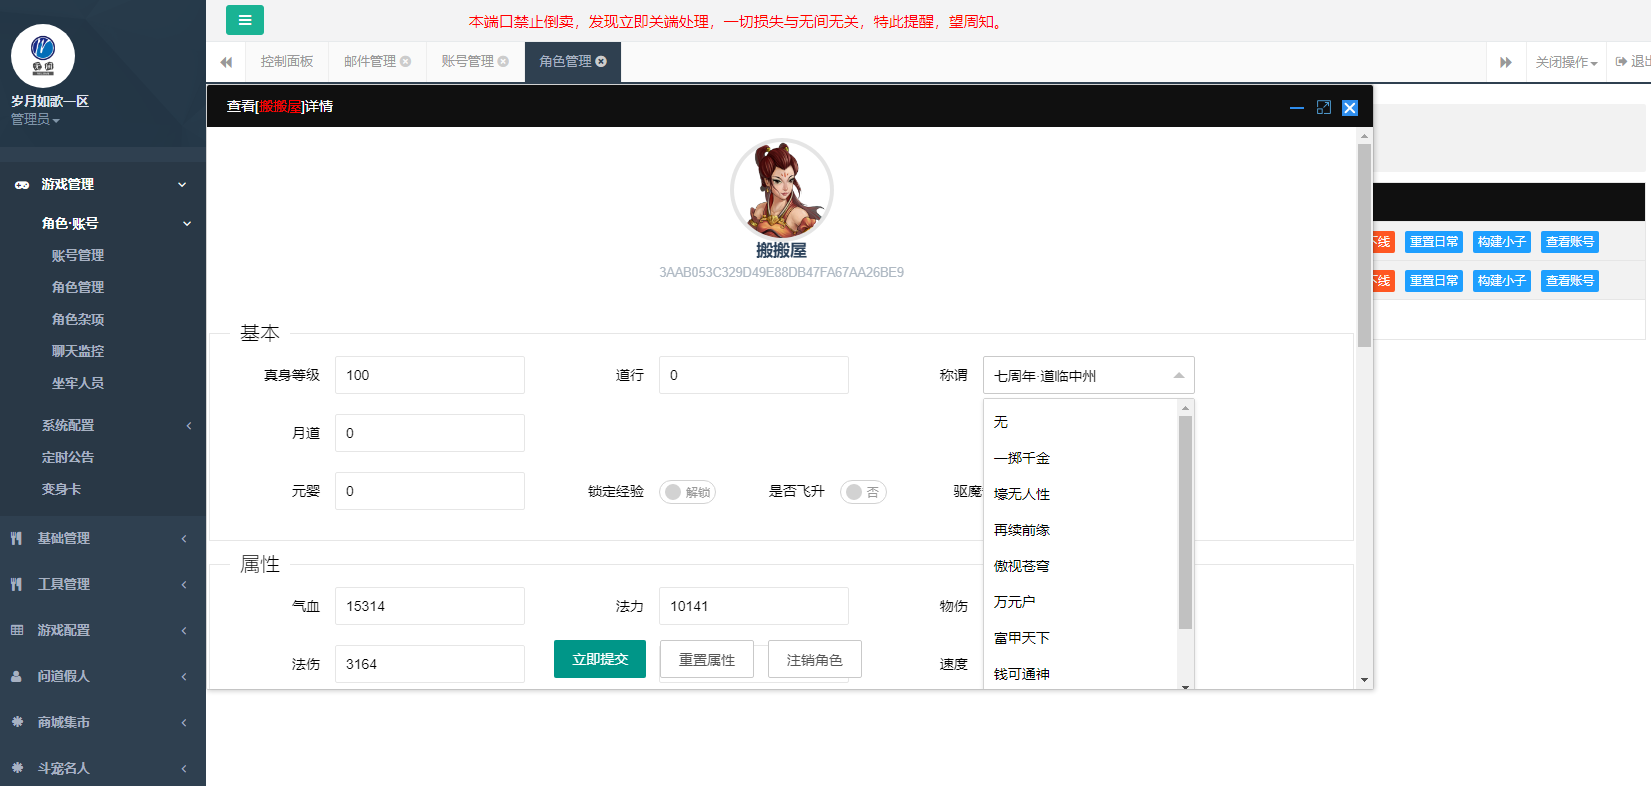
Task: Switch to the 控制面板 tab
Action: coord(287,61)
